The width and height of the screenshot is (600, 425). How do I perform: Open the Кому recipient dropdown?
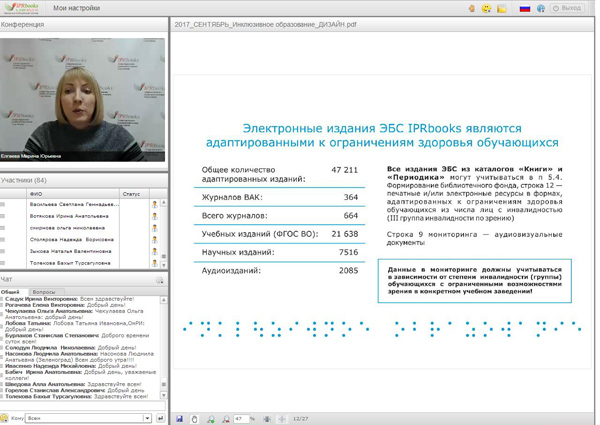pyautogui.click(x=88, y=418)
